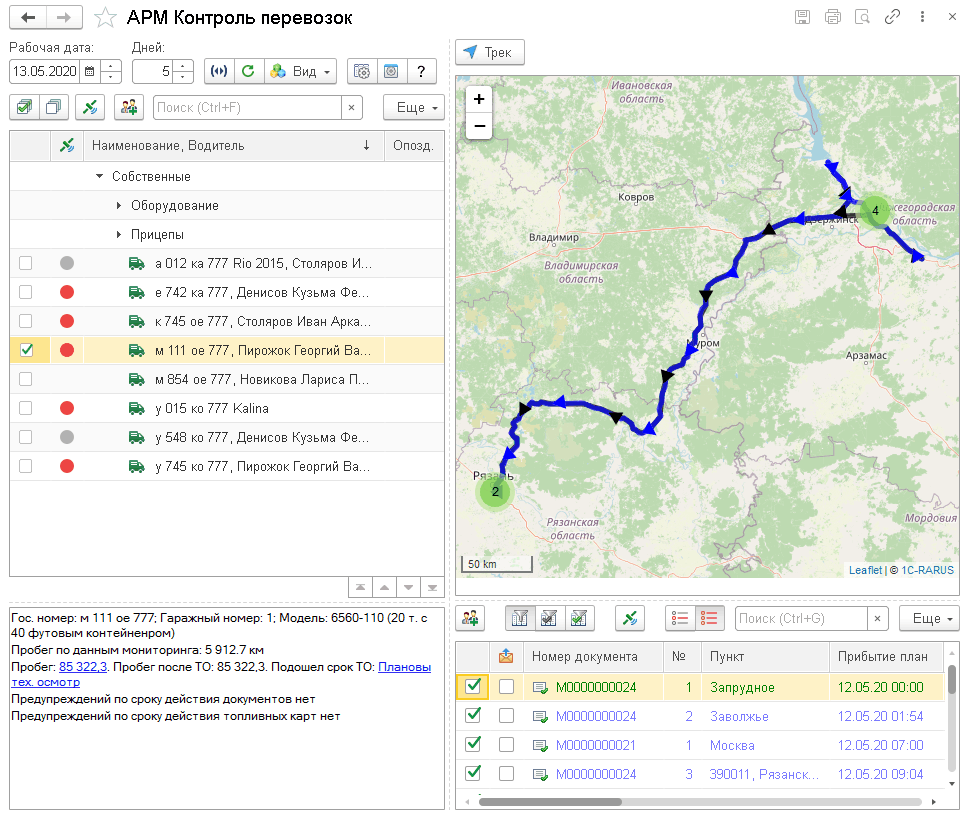Switch to the second red list view icon
This screenshot has height=816, width=968.
click(709, 618)
